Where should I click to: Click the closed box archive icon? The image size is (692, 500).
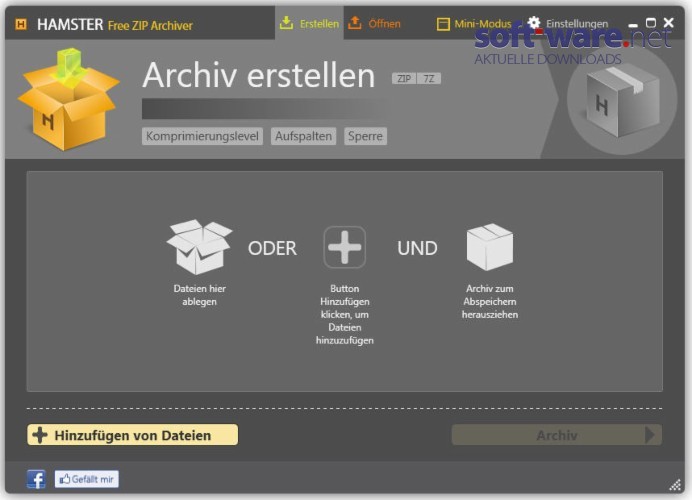[489, 247]
